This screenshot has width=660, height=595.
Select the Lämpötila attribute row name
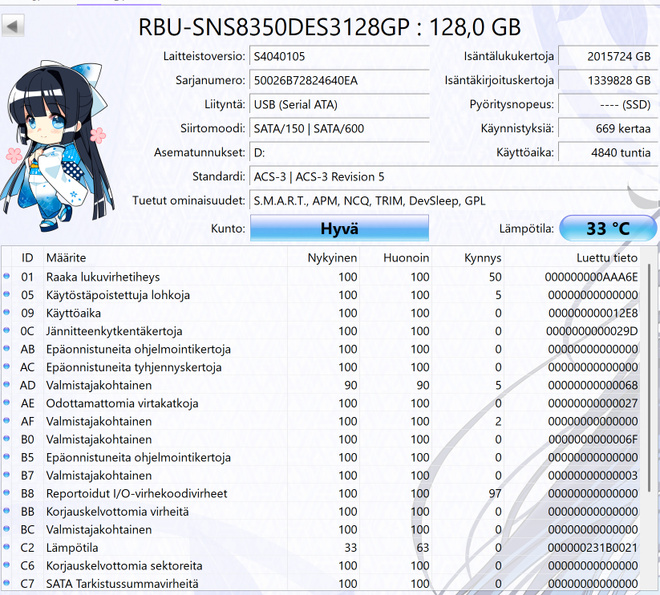tap(72, 547)
